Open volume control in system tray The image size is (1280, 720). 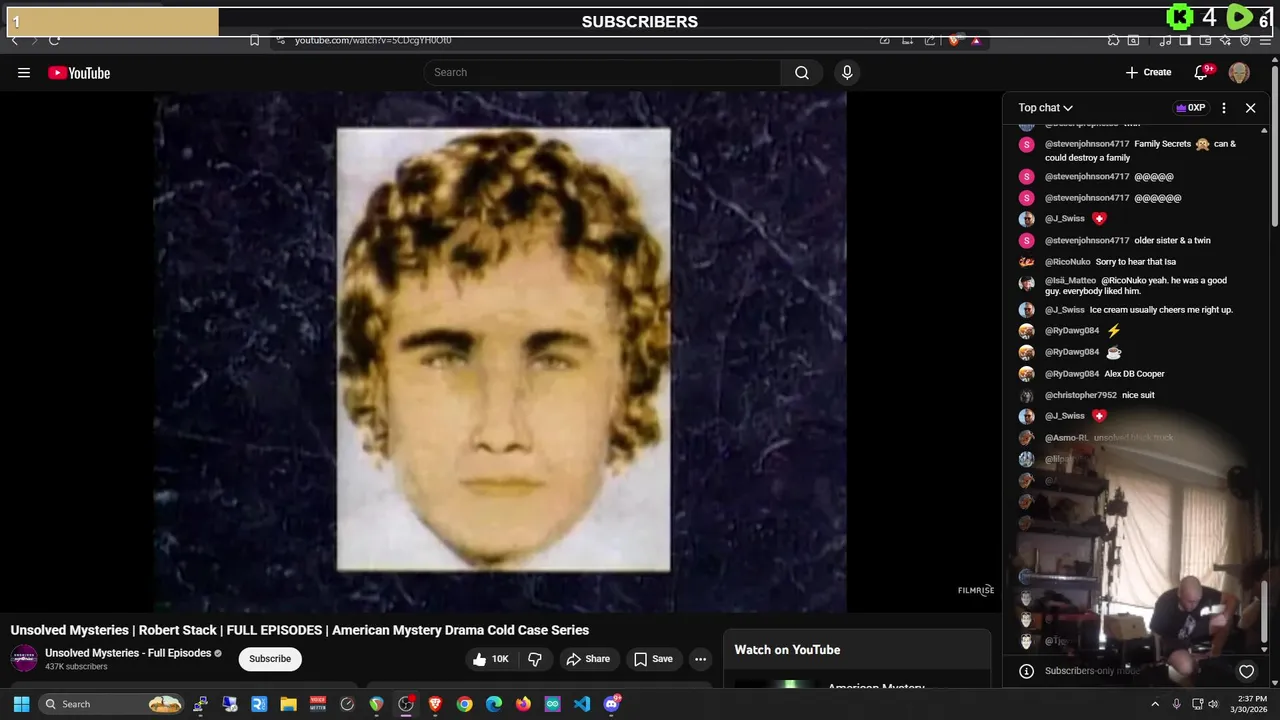tap(1213, 704)
